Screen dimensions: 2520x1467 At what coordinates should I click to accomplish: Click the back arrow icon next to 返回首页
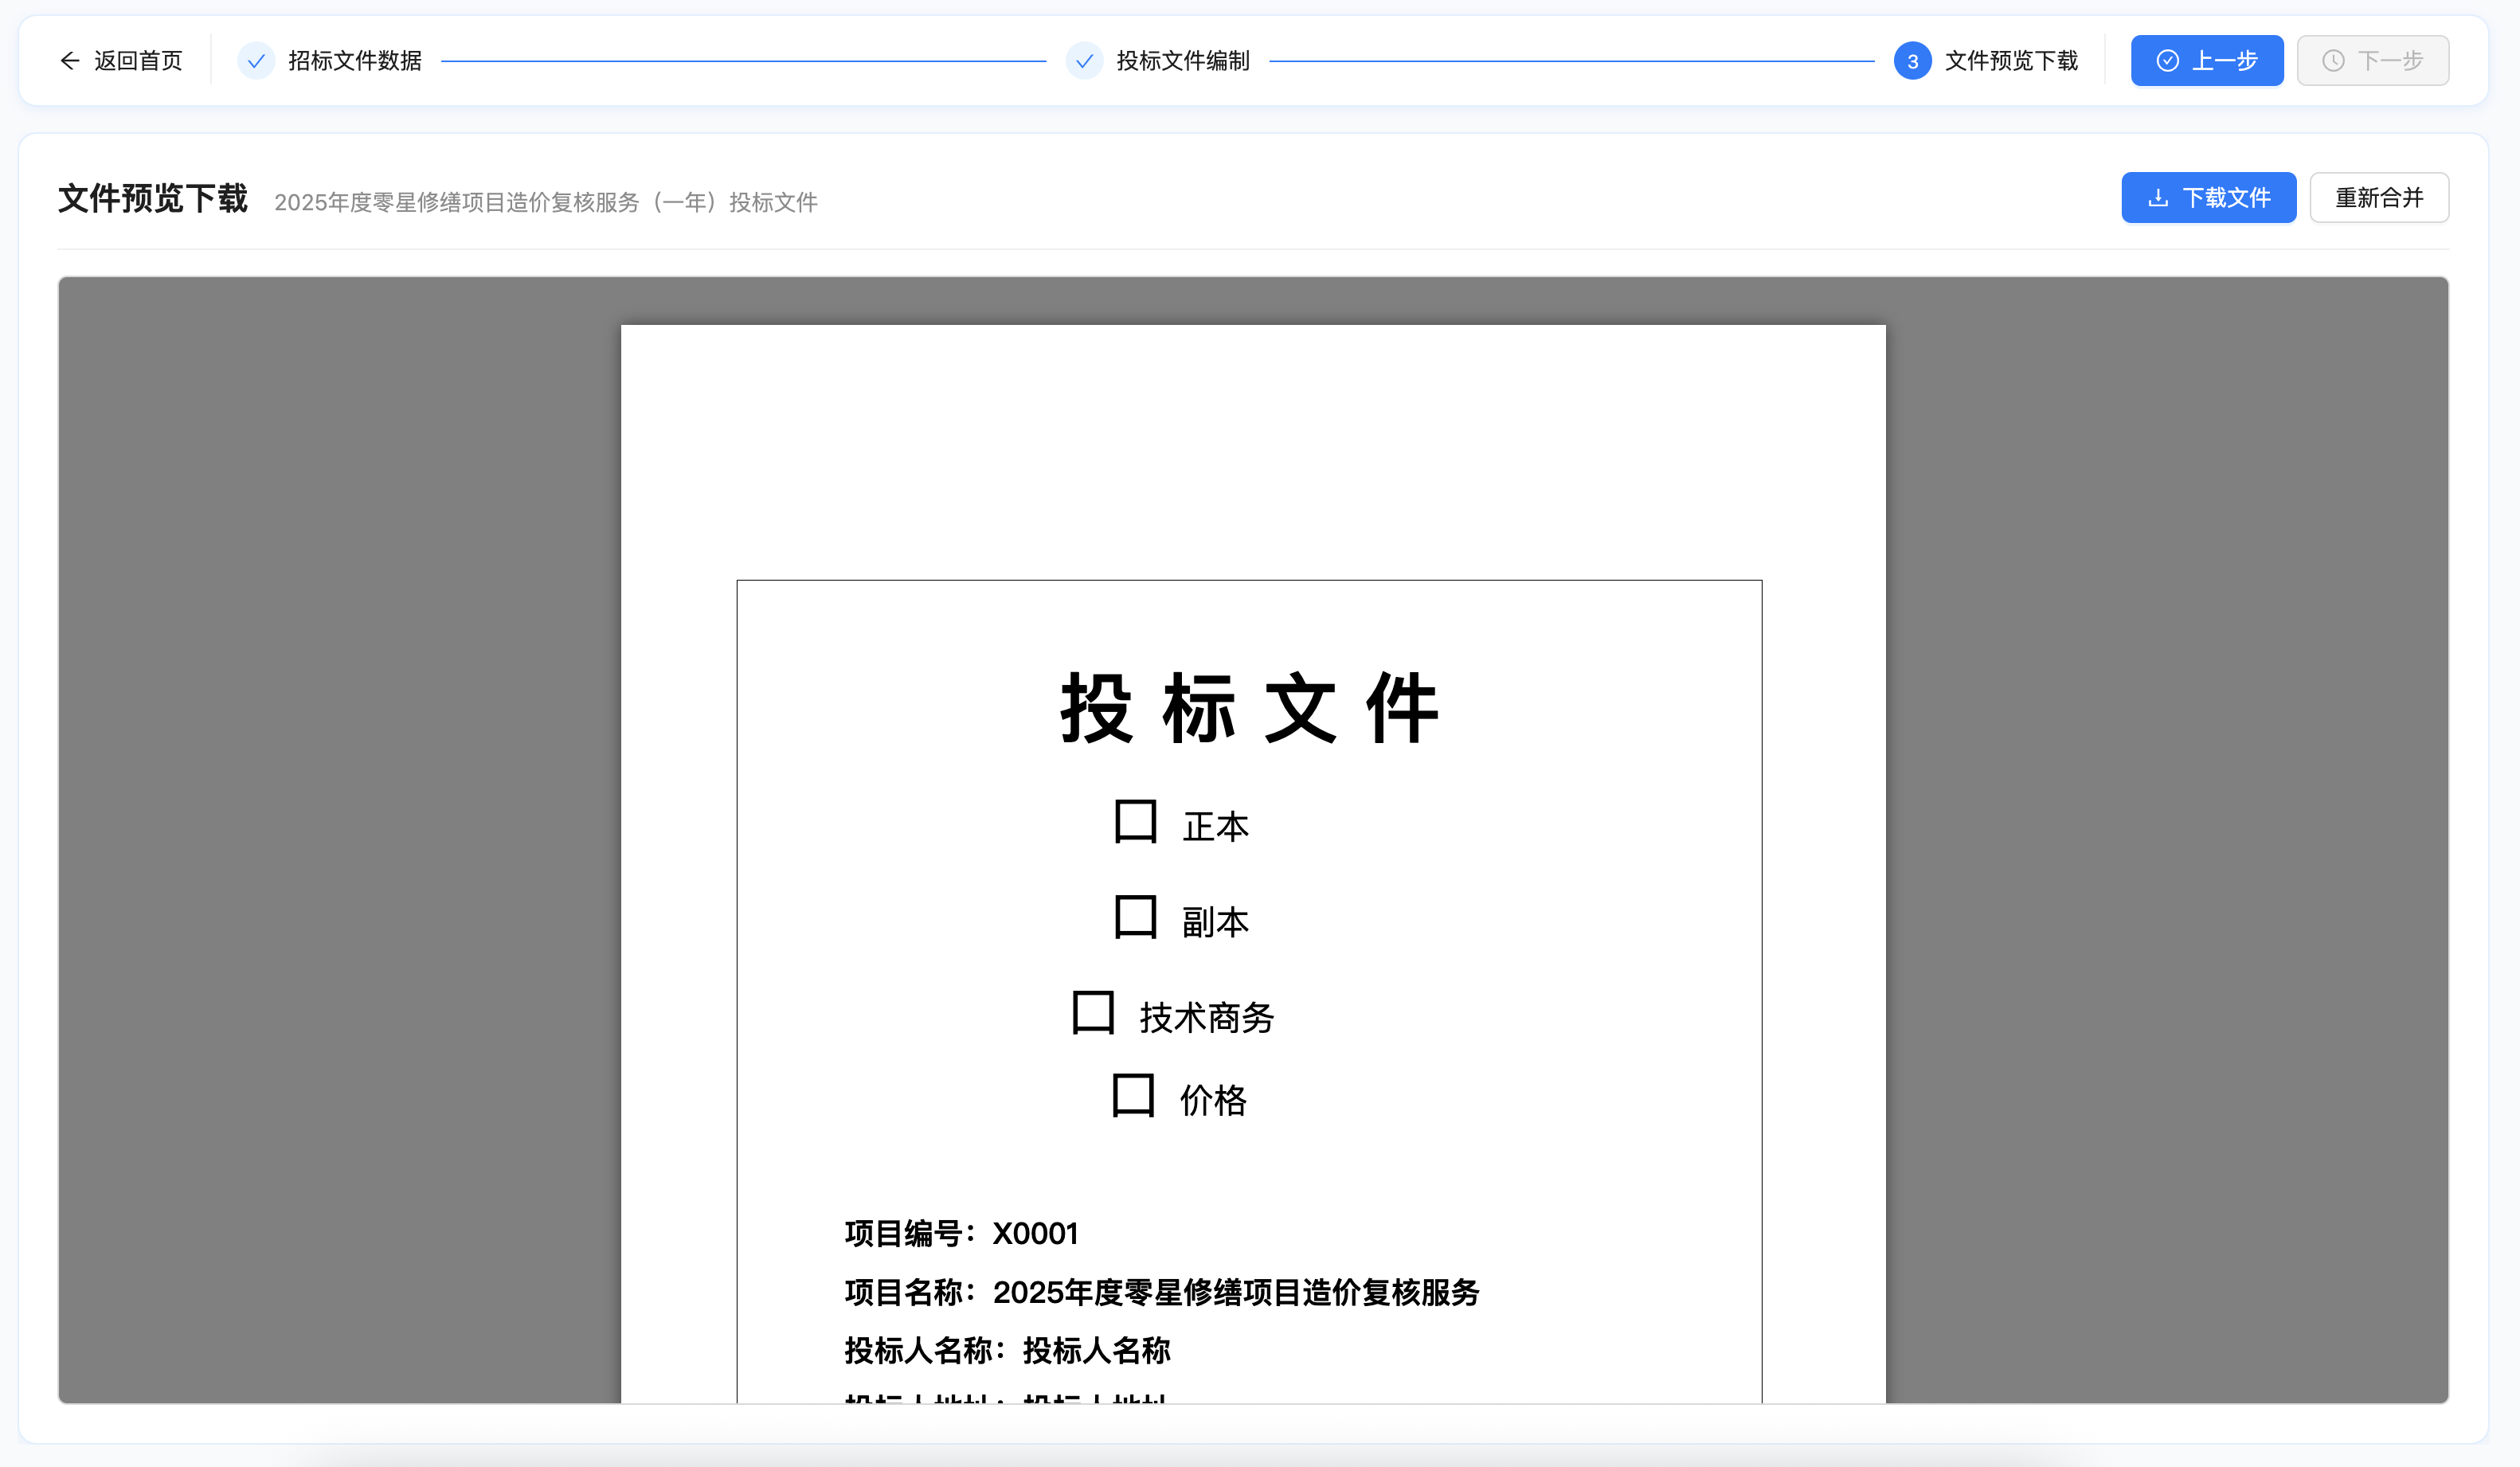coord(70,61)
